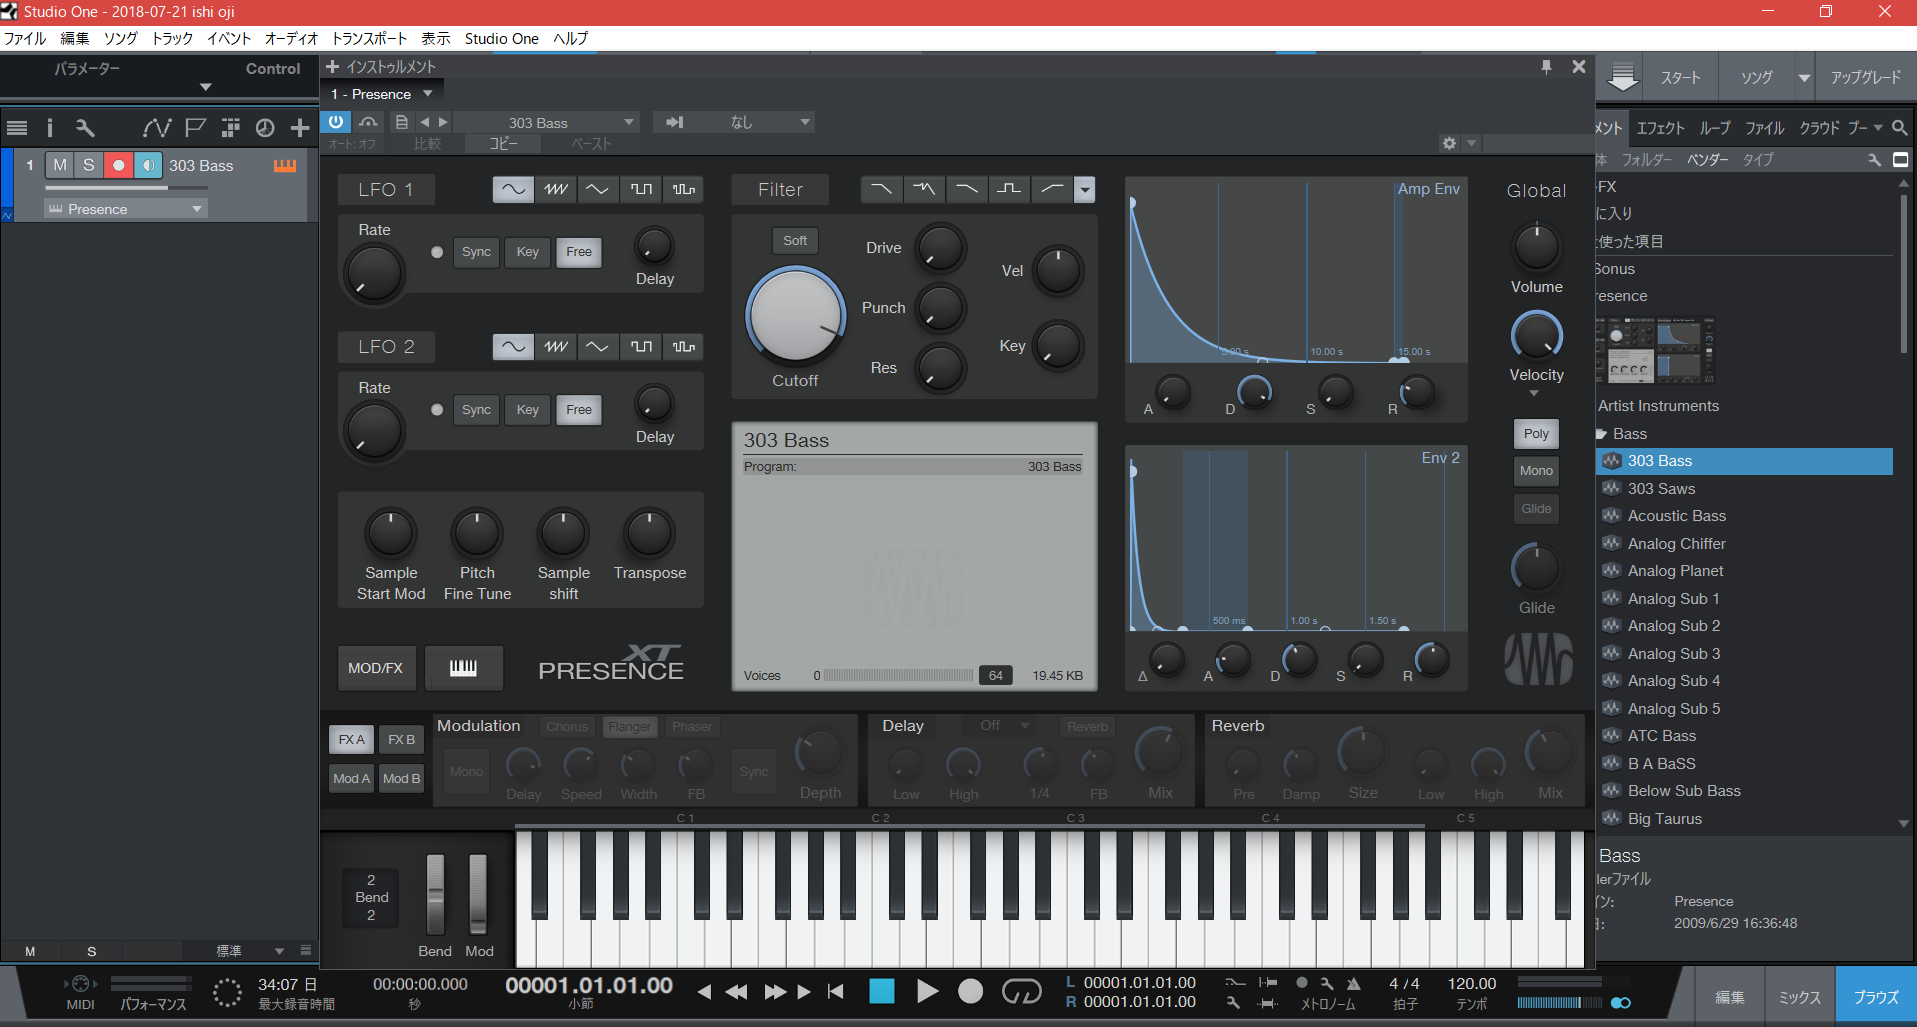Open the Presence instrument dropdown on track

(x=196, y=209)
